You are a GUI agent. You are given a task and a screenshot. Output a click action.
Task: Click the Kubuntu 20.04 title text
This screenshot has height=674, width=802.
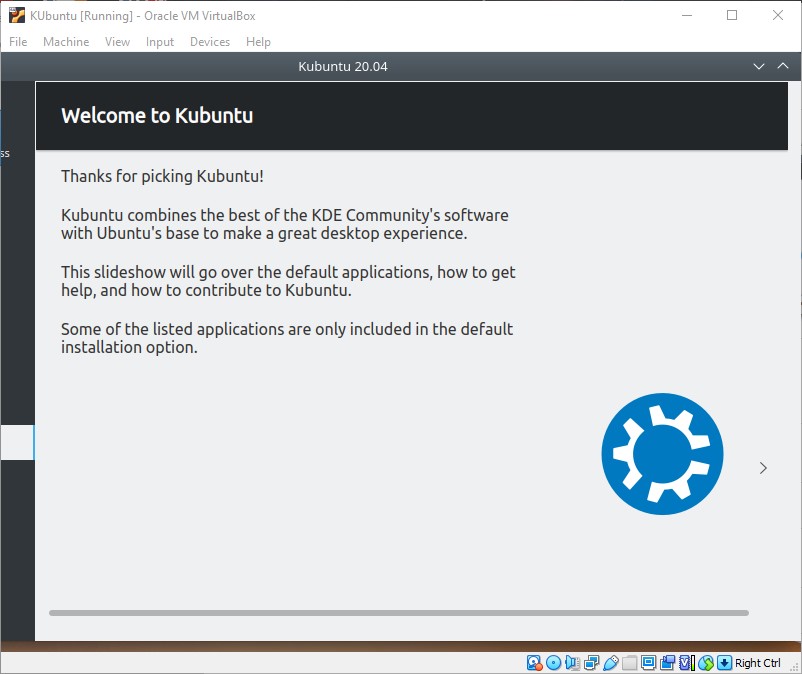[343, 66]
